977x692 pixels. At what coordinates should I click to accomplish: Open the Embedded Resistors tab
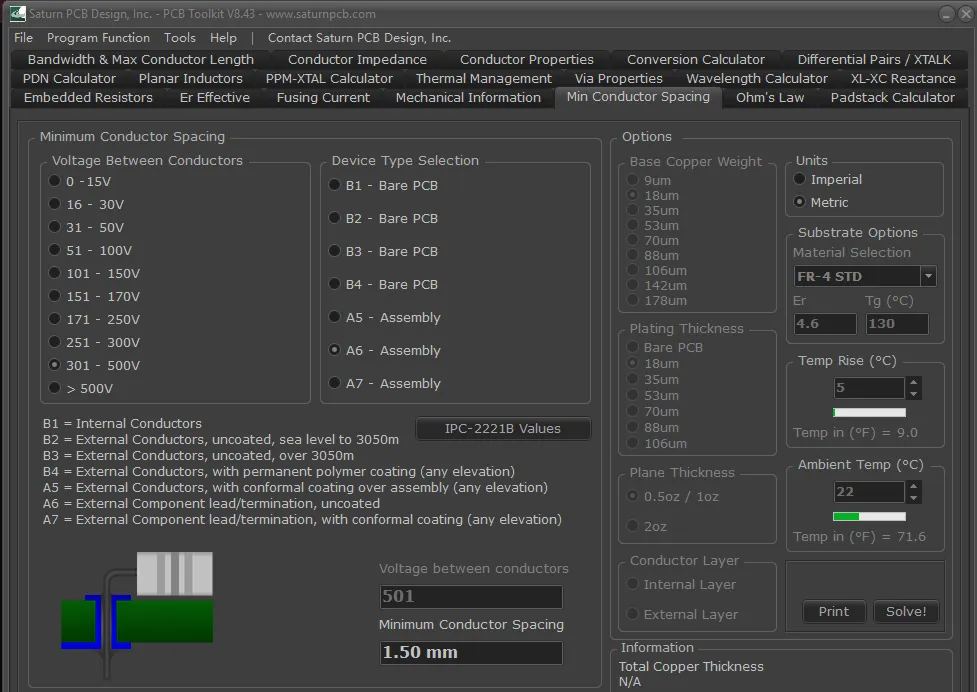[88, 98]
